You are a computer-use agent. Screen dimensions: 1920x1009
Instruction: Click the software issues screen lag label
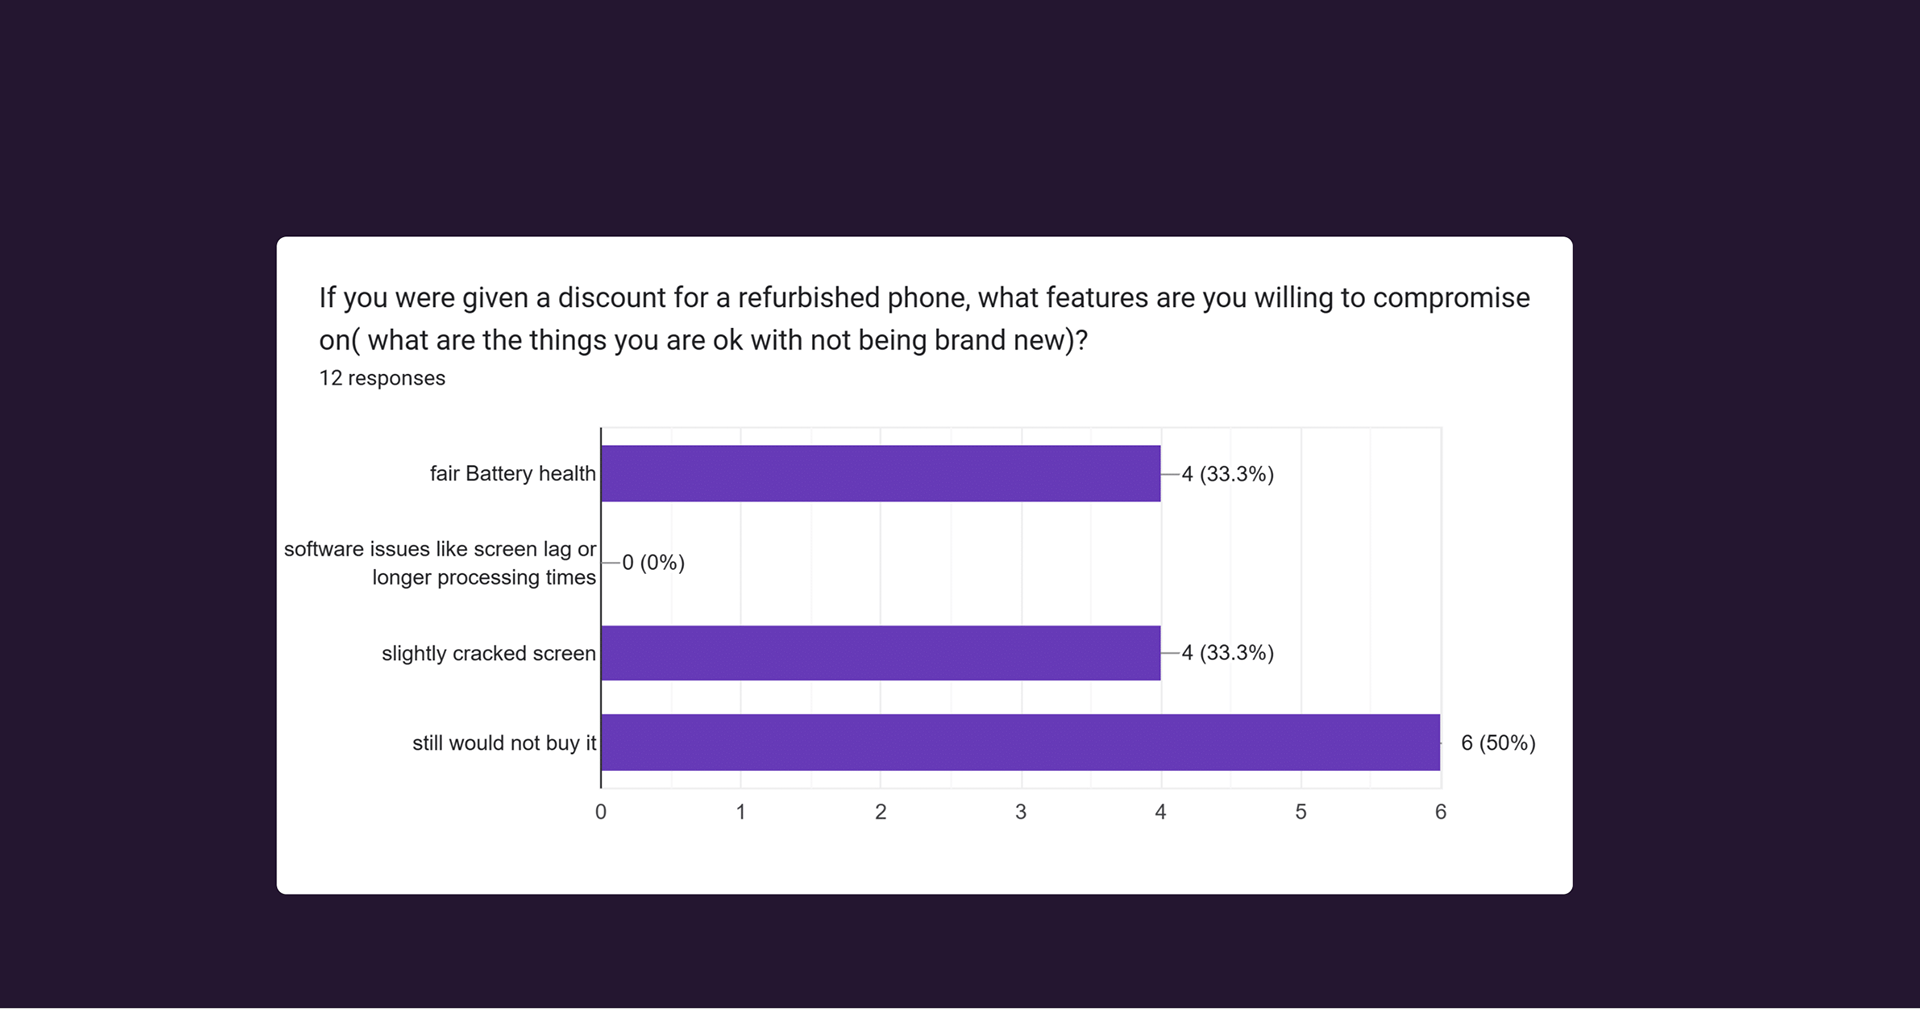click(440, 563)
